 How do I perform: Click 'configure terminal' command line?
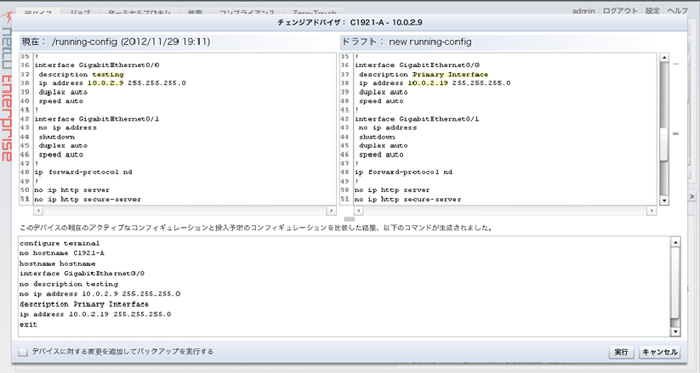[x=60, y=243]
